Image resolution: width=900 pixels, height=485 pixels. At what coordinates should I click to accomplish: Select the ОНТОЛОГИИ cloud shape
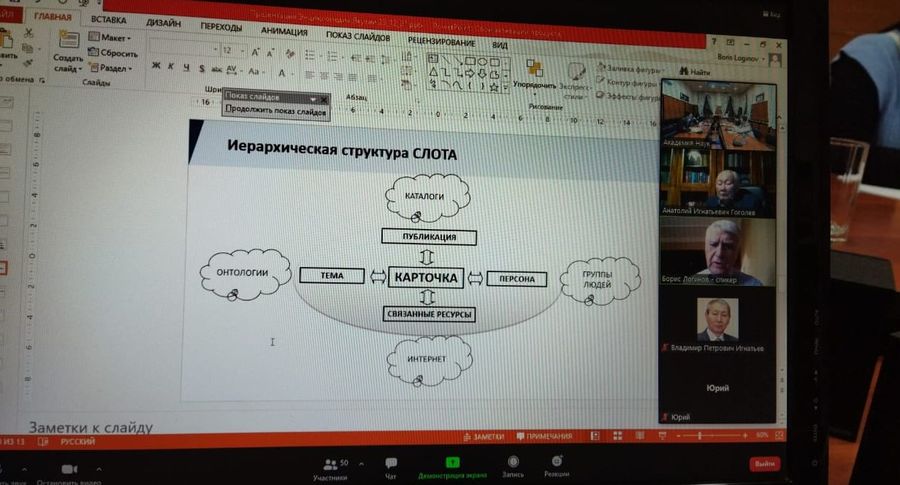[244, 274]
